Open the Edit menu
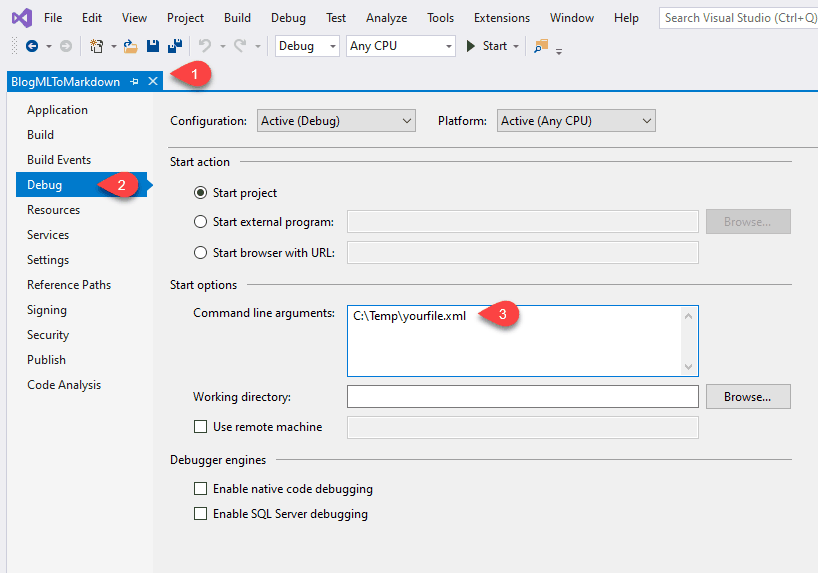 point(92,18)
